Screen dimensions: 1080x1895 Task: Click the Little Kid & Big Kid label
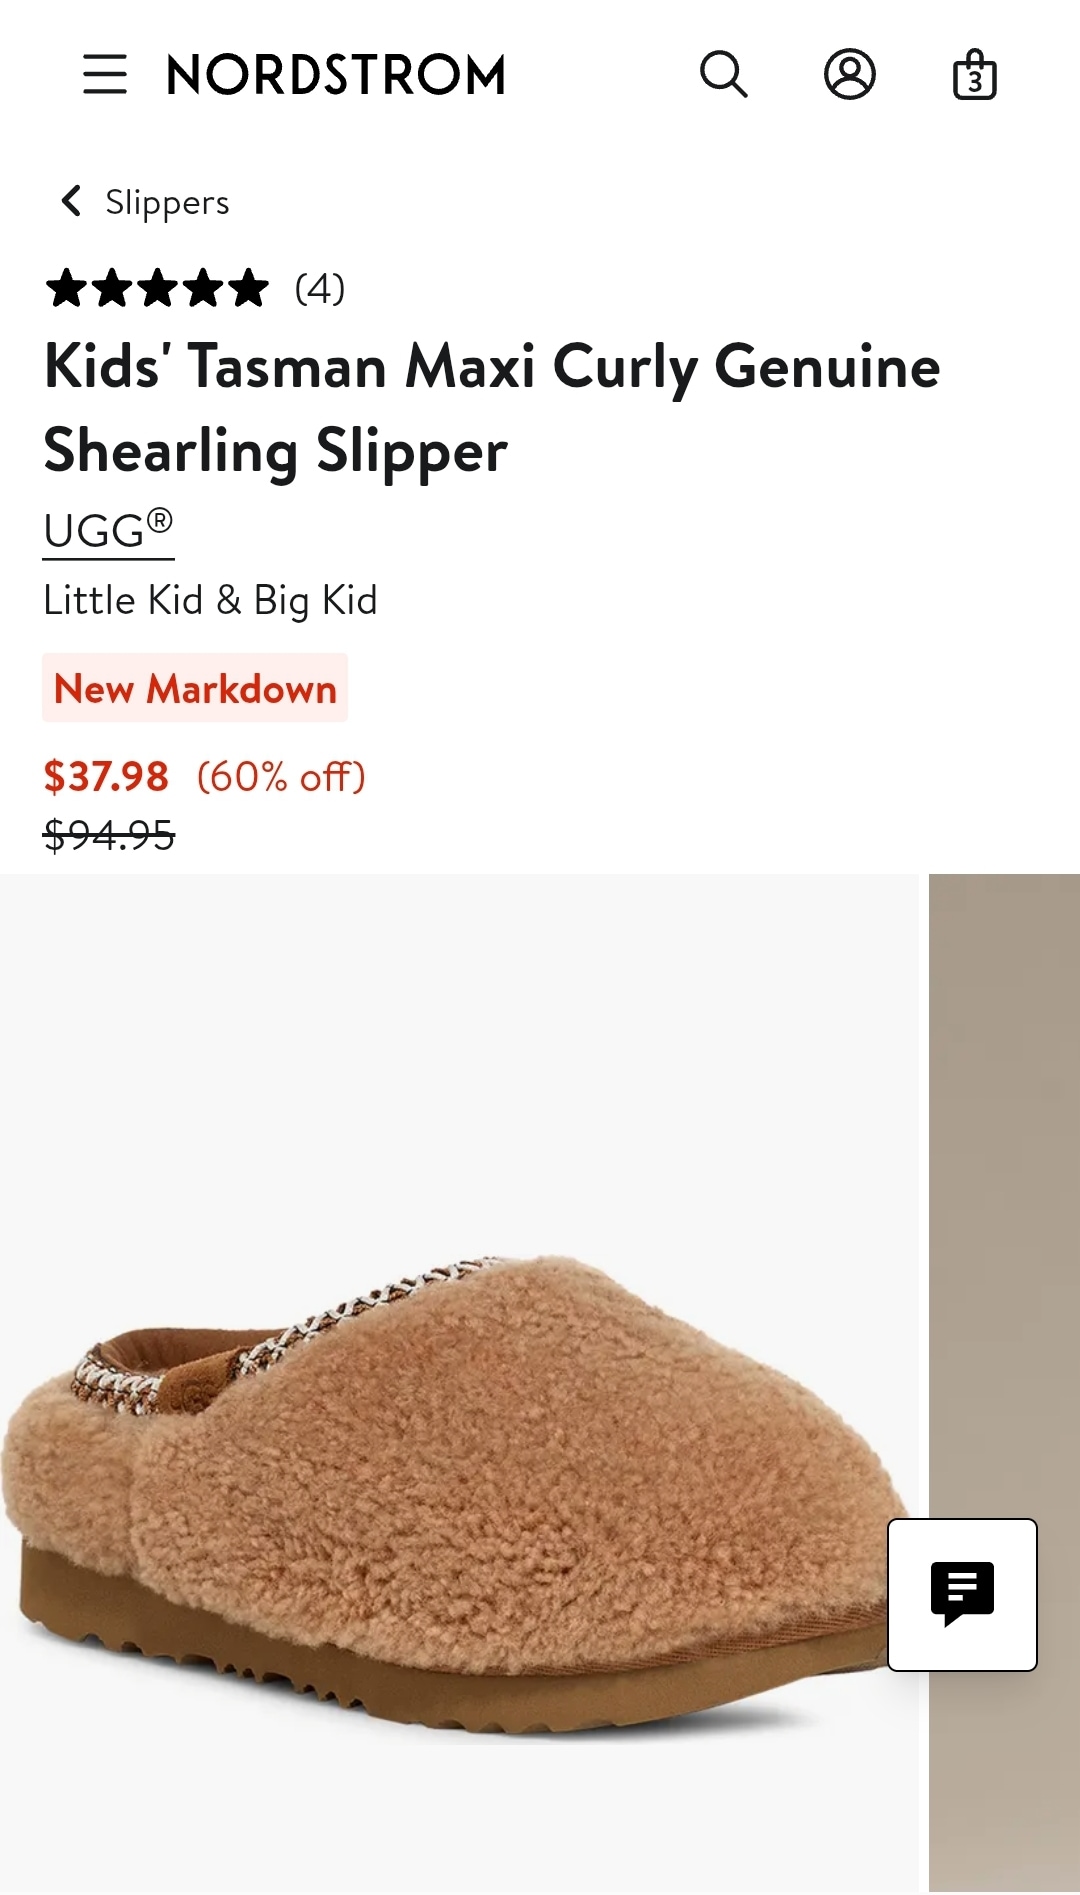210,600
